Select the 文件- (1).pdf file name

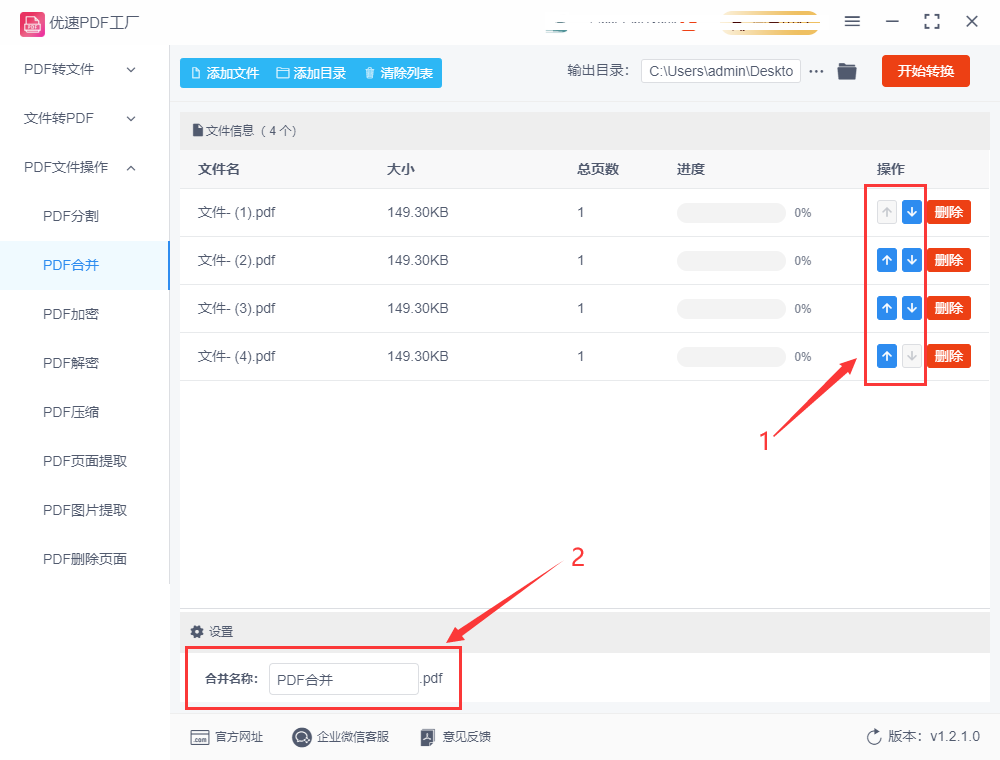(x=237, y=212)
